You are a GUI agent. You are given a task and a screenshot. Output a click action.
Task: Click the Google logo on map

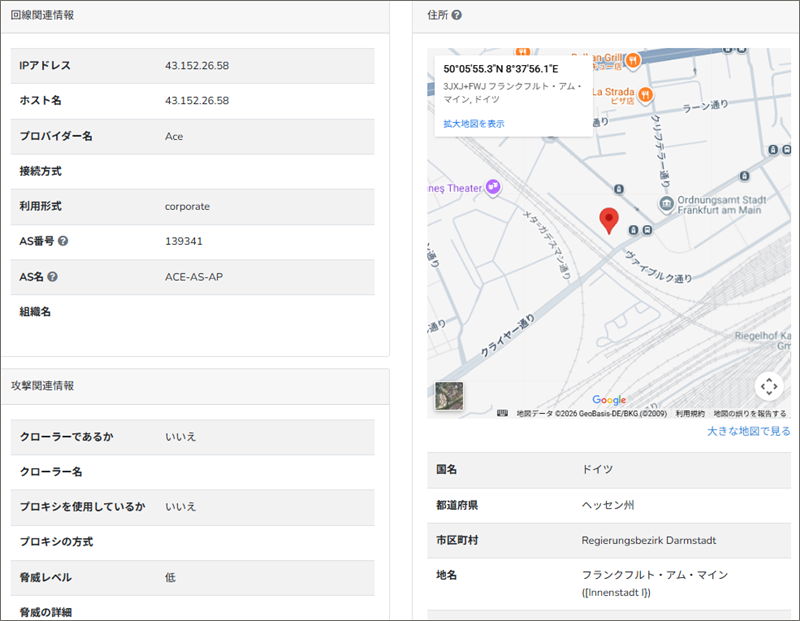click(608, 400)
